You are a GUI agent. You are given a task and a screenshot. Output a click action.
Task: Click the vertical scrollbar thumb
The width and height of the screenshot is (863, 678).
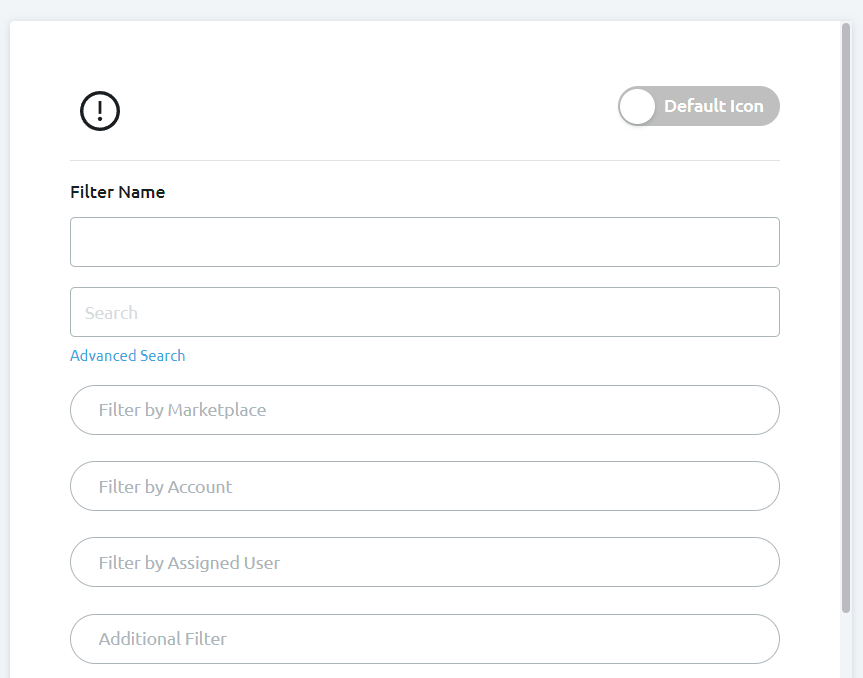(x=846, y=300)
